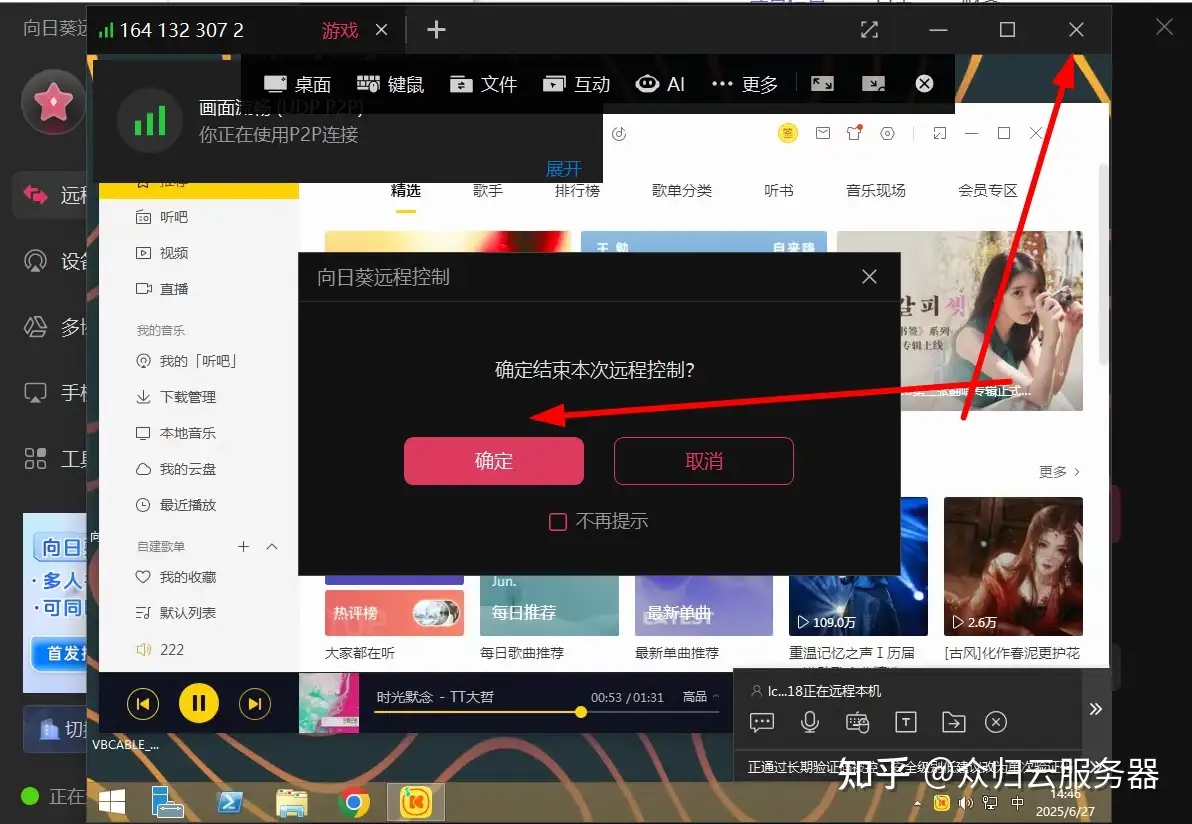The height and width of the screenshot is (824, 1192).
Task: Check the 不再提示 don't remind again box
Action: [x=558, y=521]
